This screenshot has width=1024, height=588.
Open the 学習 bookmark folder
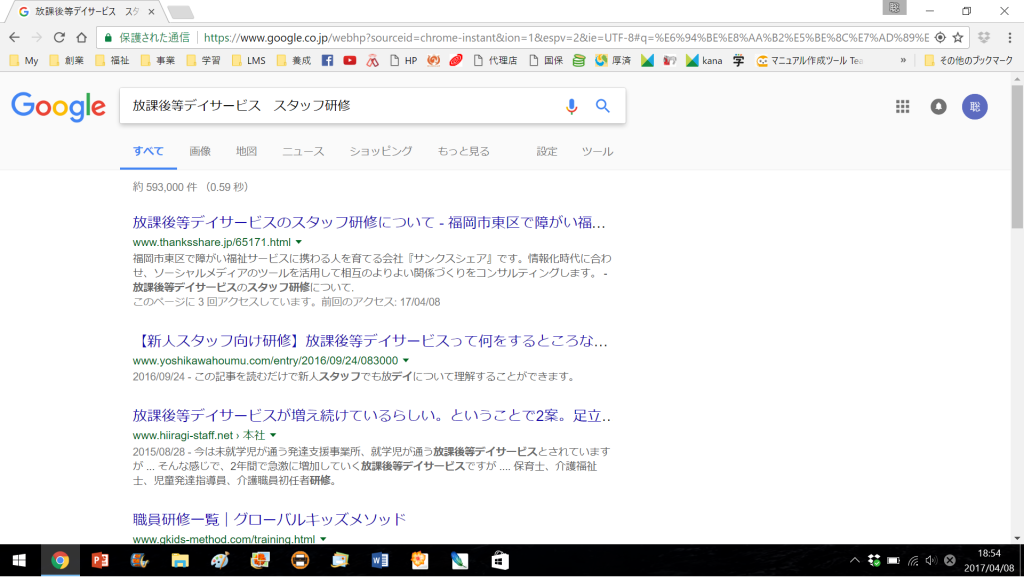(204, 61)
